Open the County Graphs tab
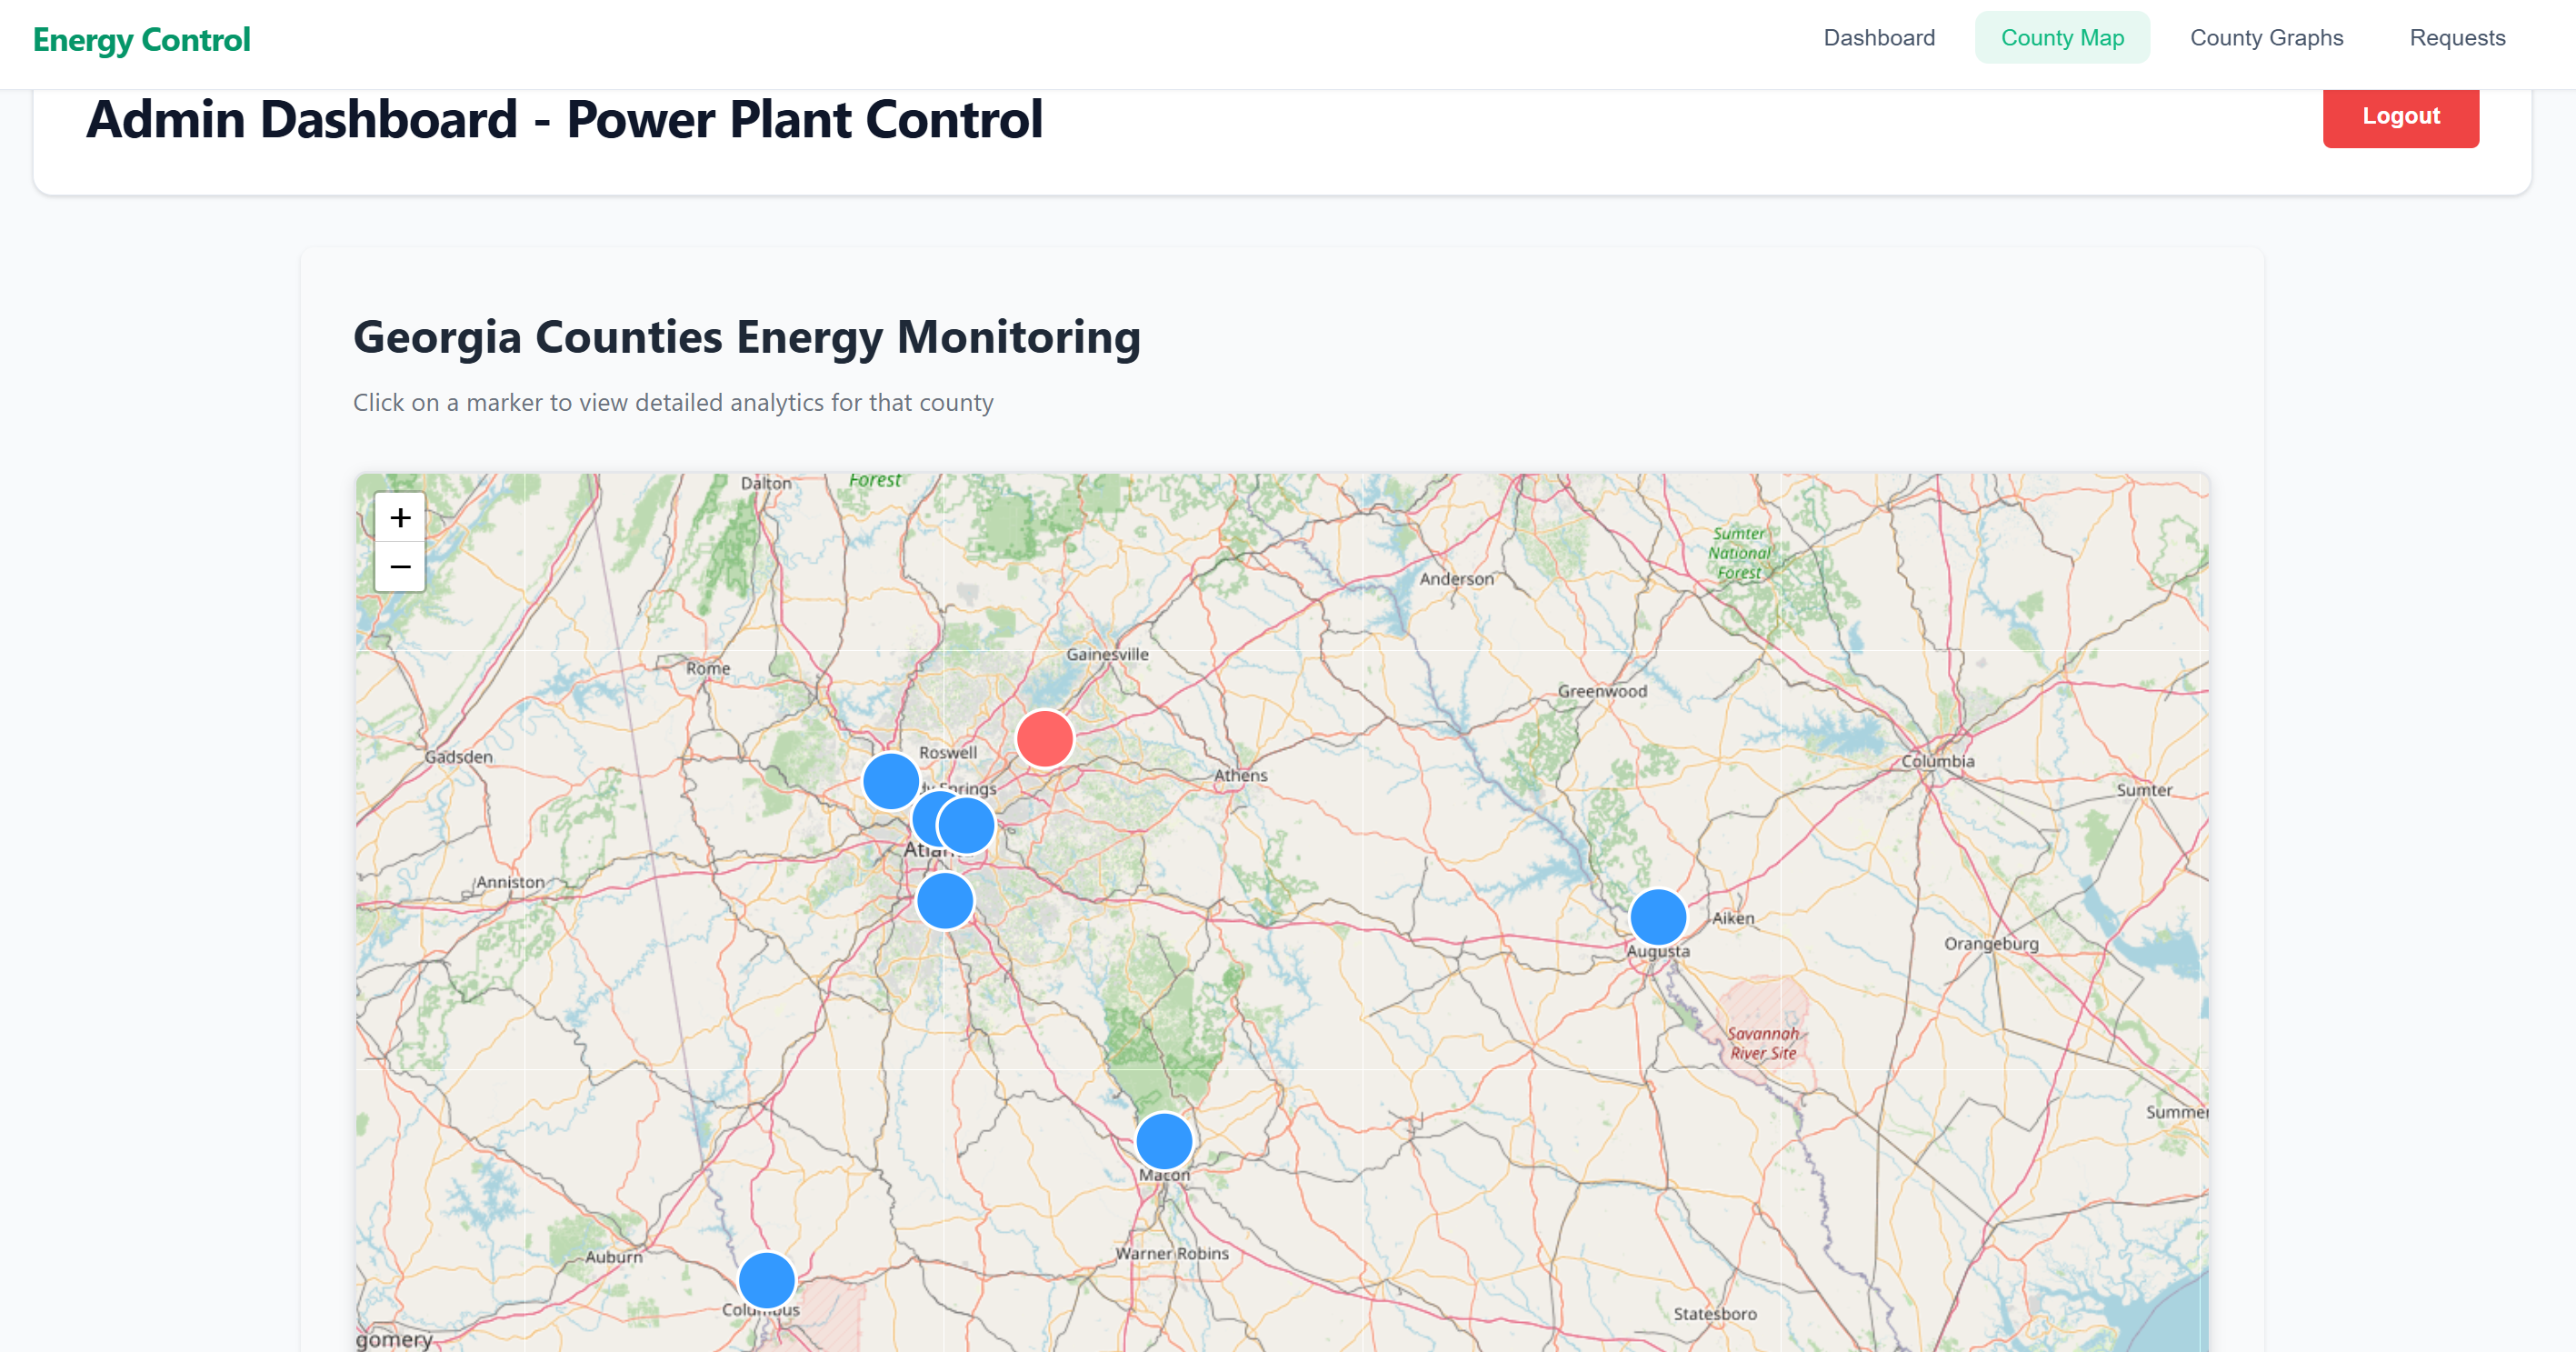The width and height of the screenshot is (2576, 1352). point(2266,38)
